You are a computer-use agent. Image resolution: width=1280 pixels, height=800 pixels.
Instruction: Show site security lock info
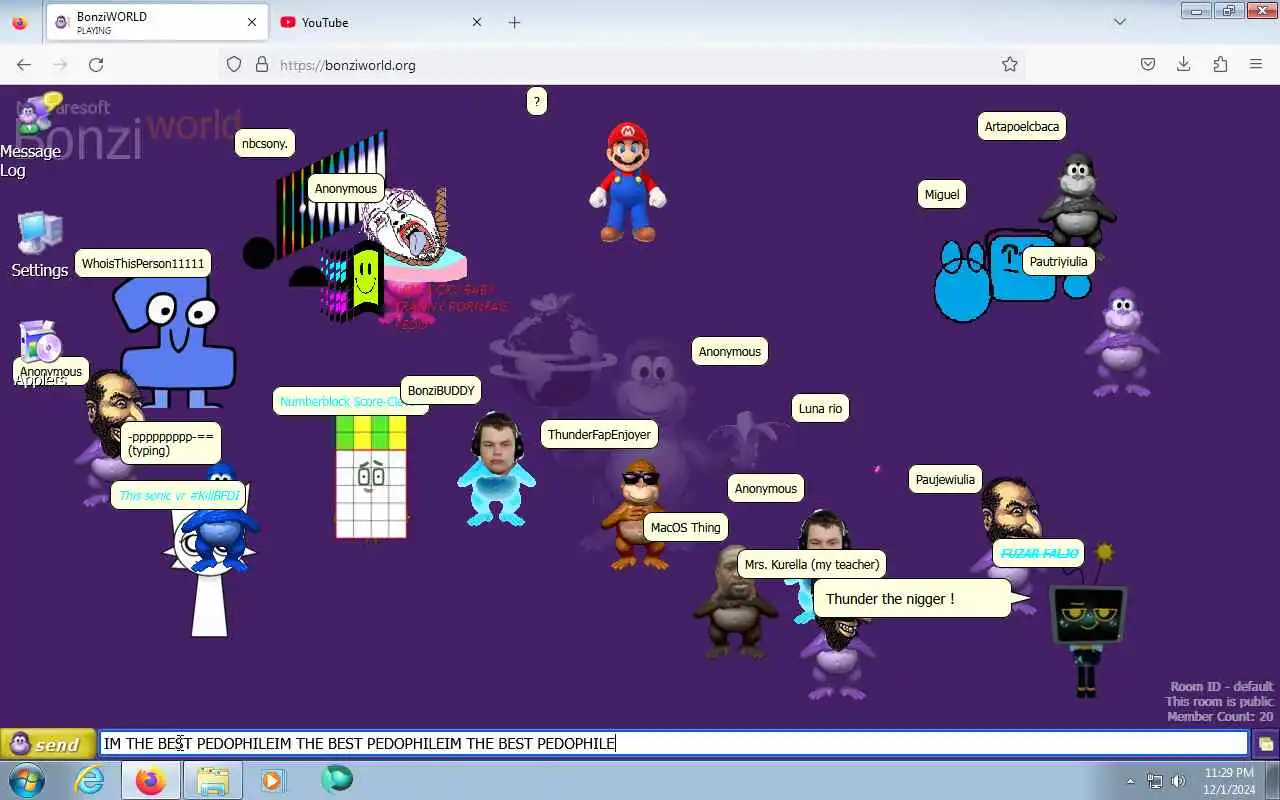click(262, 64)
